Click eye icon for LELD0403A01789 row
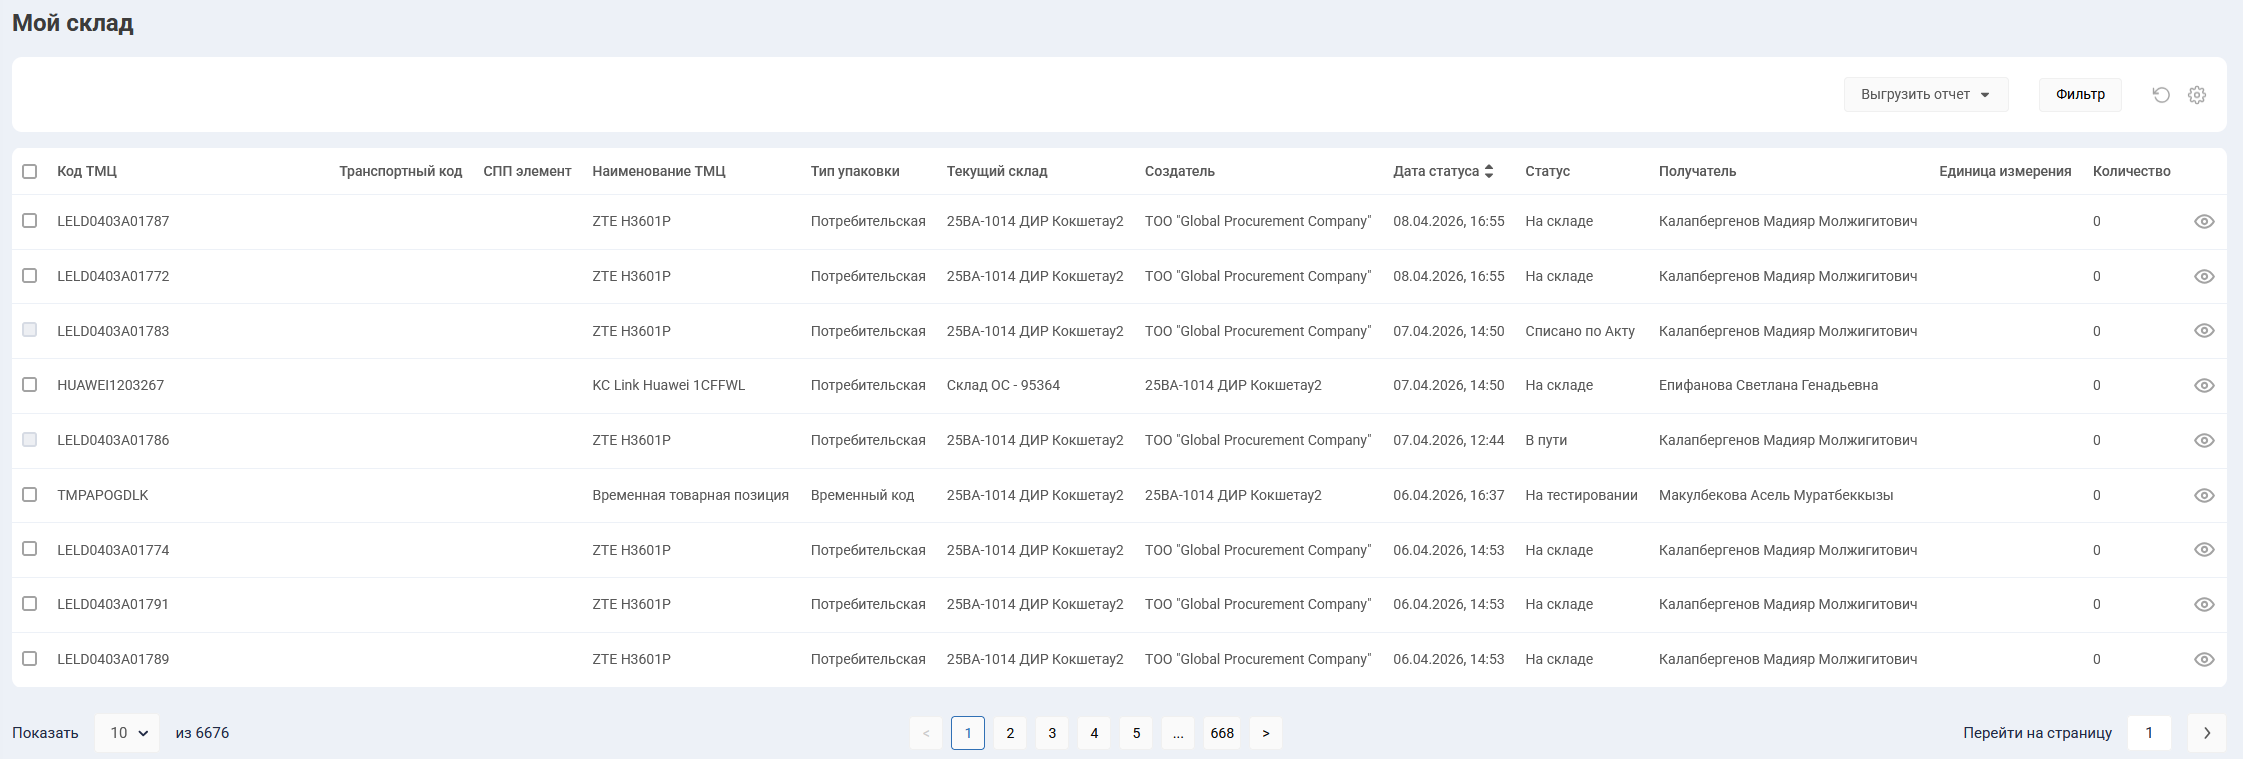The image size is (2243, 759). [2204, 660]
